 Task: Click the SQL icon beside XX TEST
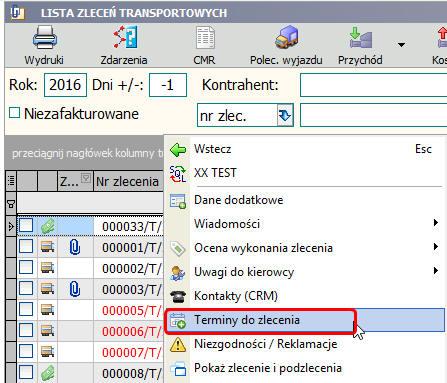pyautogui.click(x=178, y=174)
